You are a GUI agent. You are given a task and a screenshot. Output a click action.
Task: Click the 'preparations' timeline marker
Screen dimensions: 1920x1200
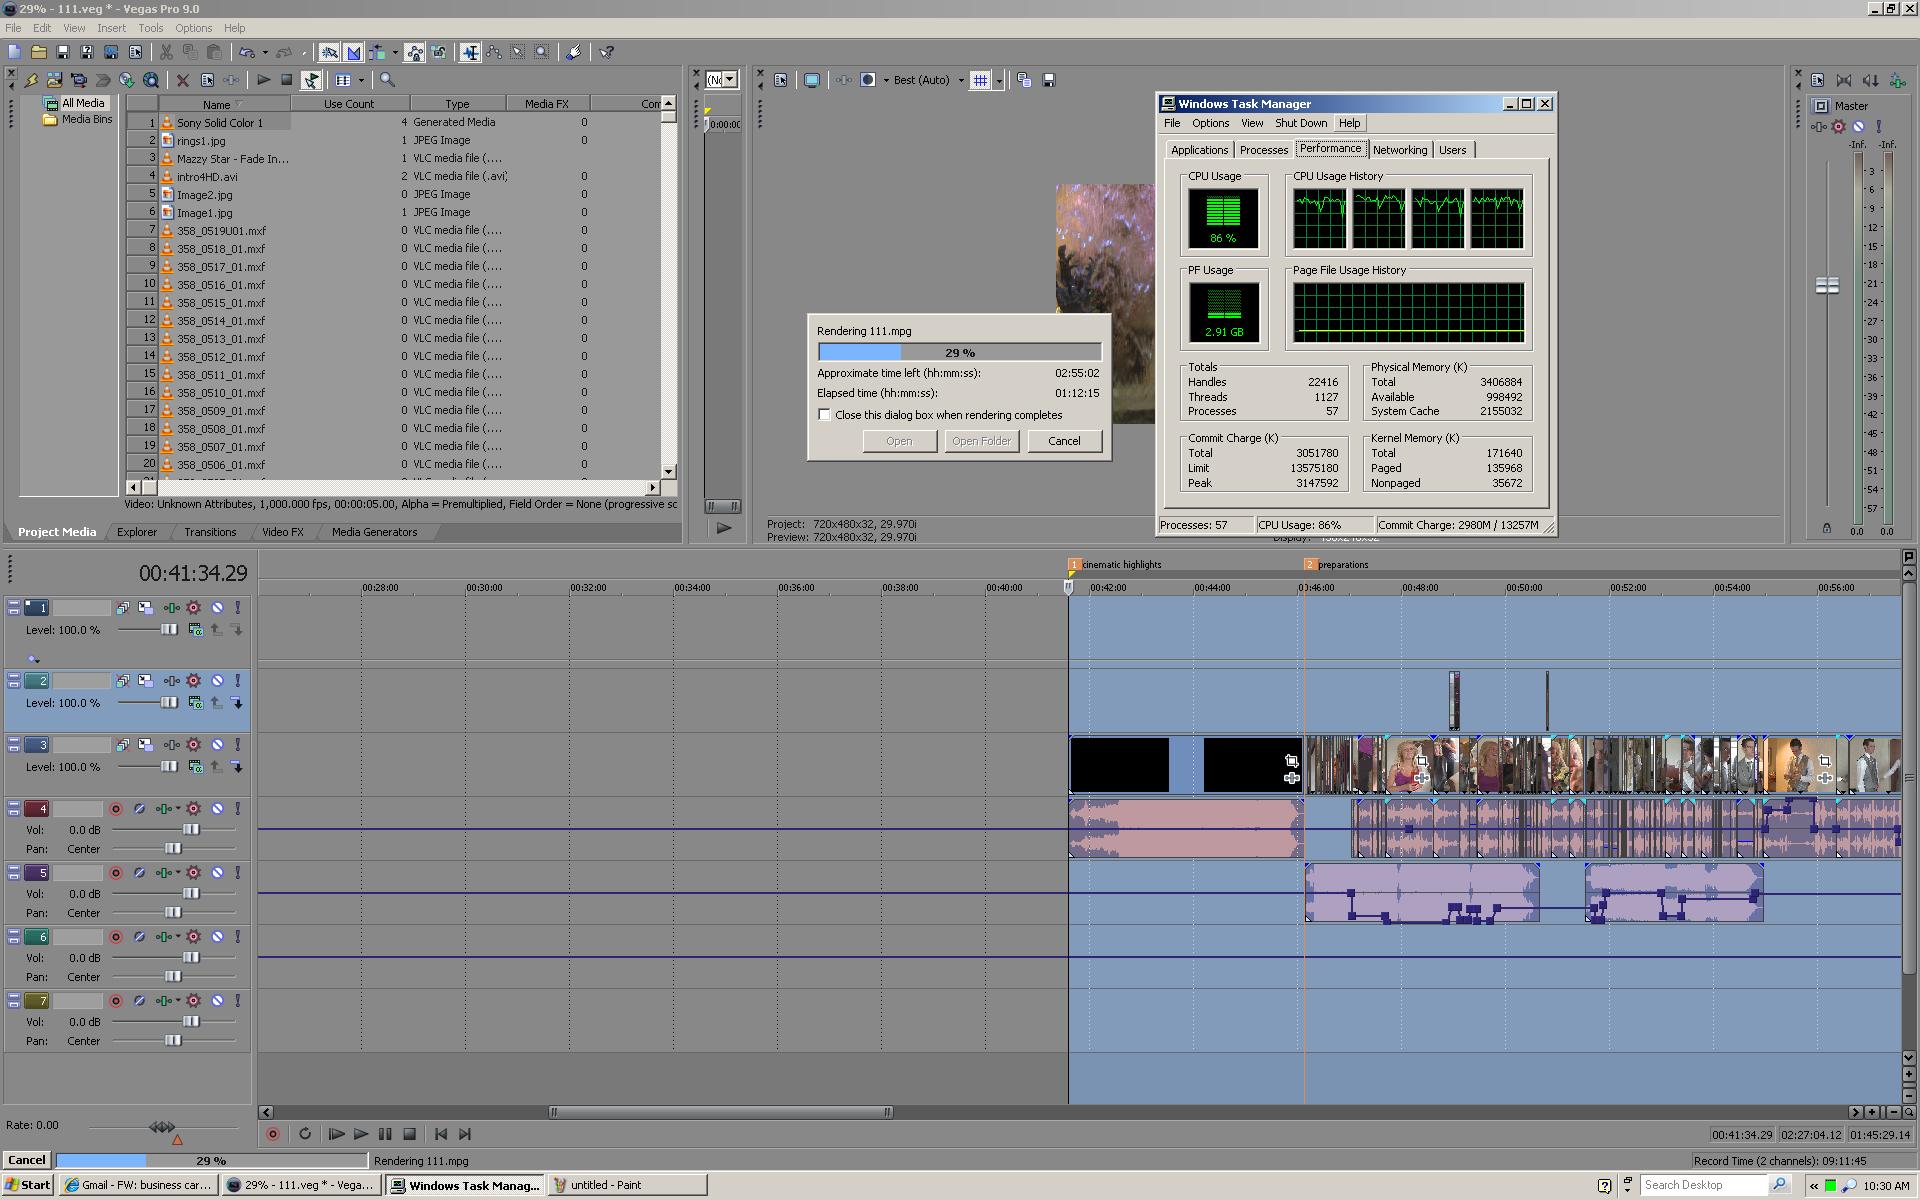point(1311,565)
